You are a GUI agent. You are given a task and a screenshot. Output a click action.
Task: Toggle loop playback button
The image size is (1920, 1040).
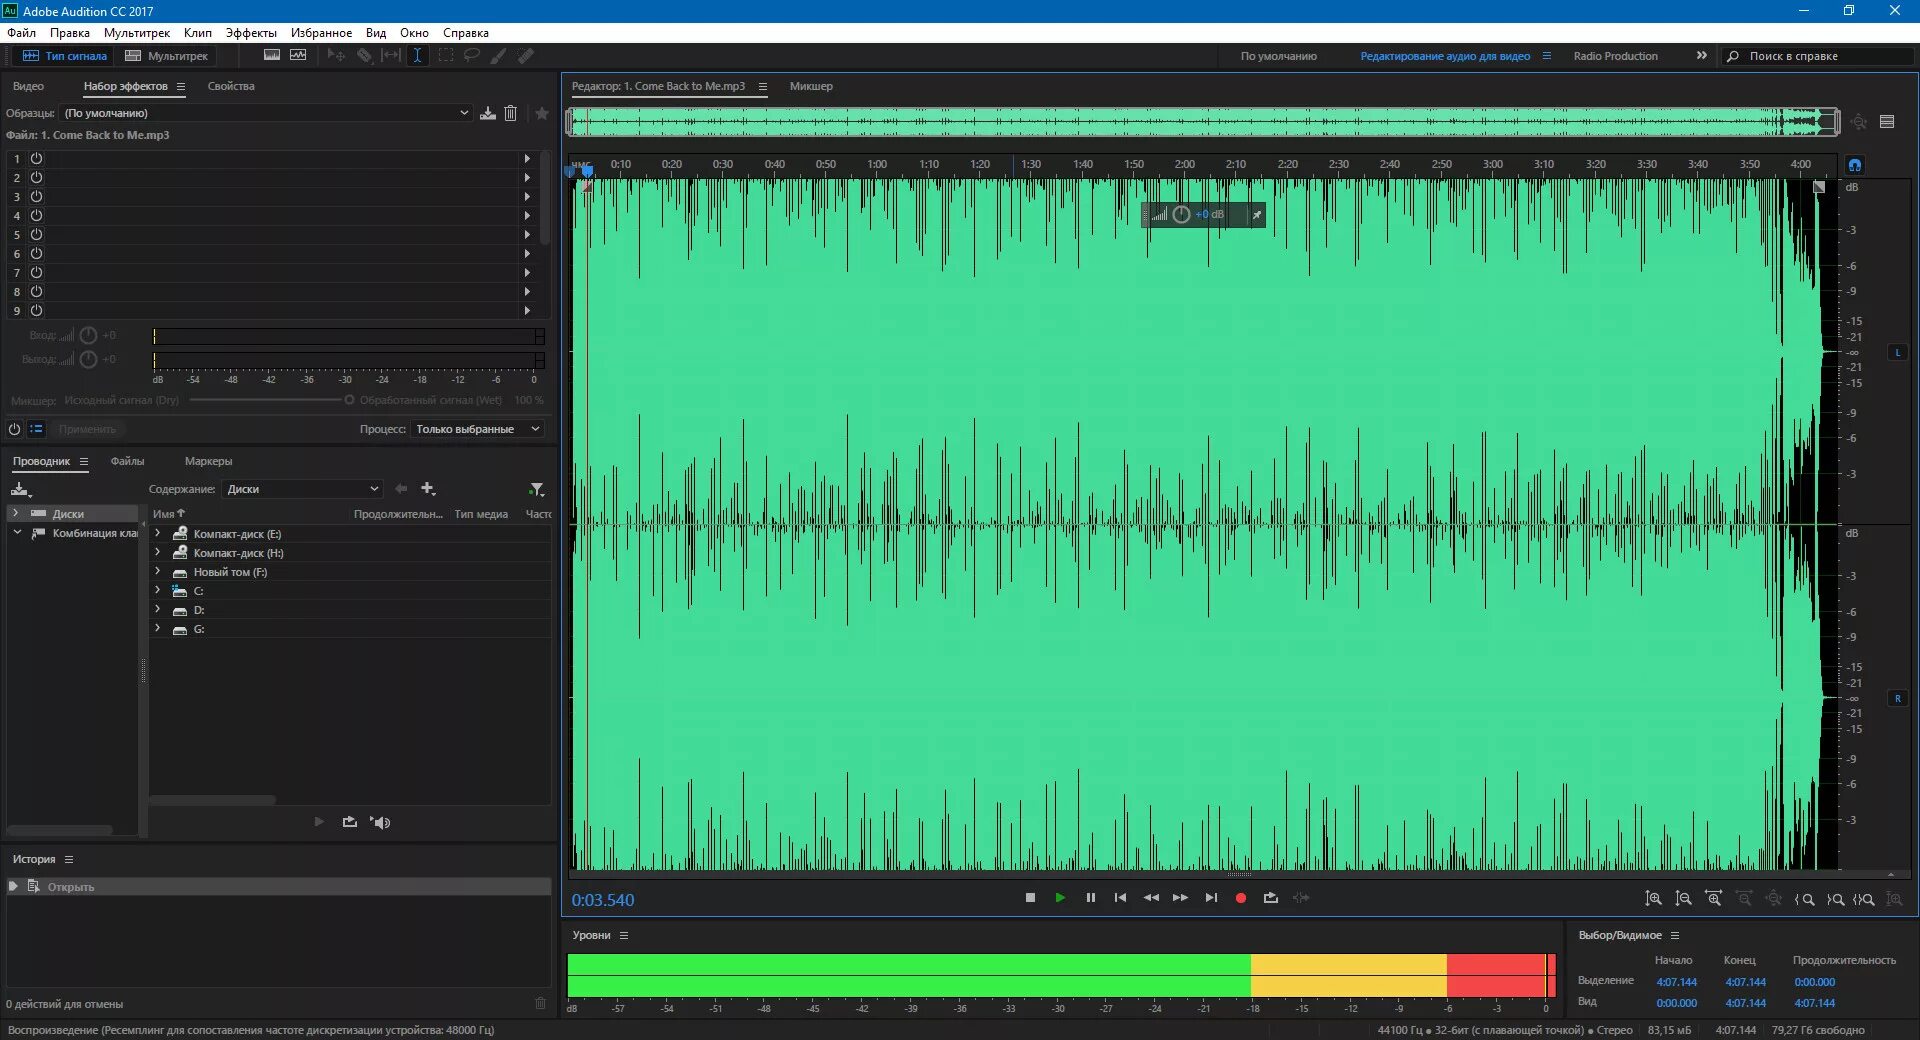pos(1271,898)
